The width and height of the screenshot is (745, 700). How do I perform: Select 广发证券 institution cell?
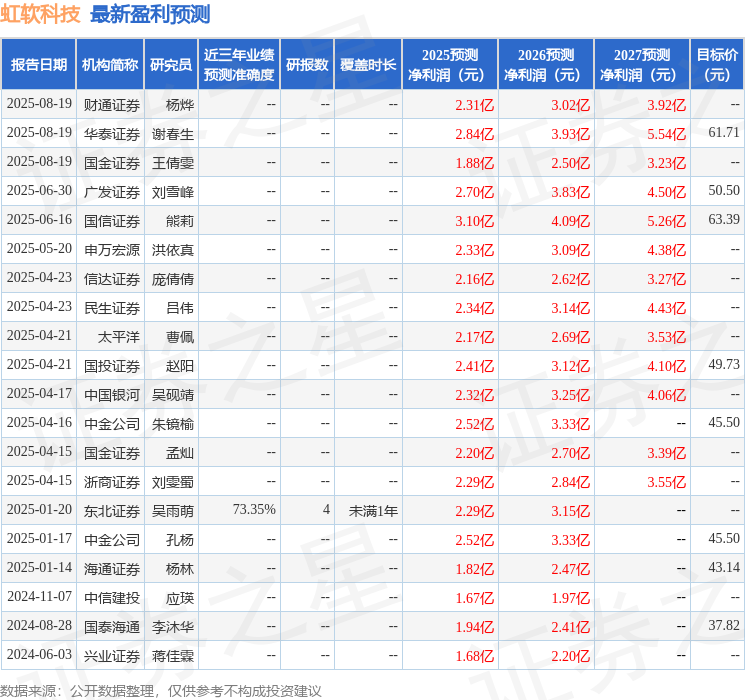pos(112,192)
